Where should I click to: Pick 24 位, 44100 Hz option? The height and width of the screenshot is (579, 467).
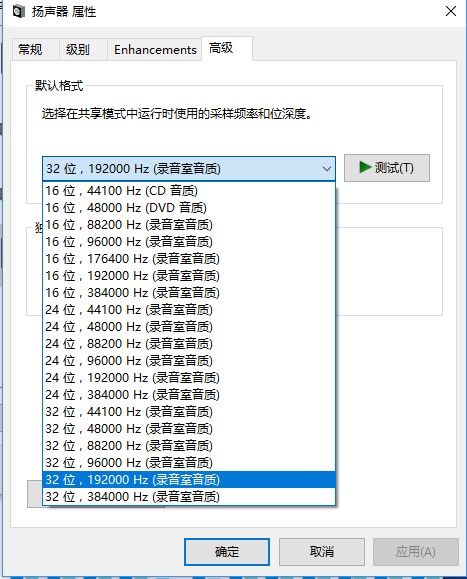(x=189, y=309)
